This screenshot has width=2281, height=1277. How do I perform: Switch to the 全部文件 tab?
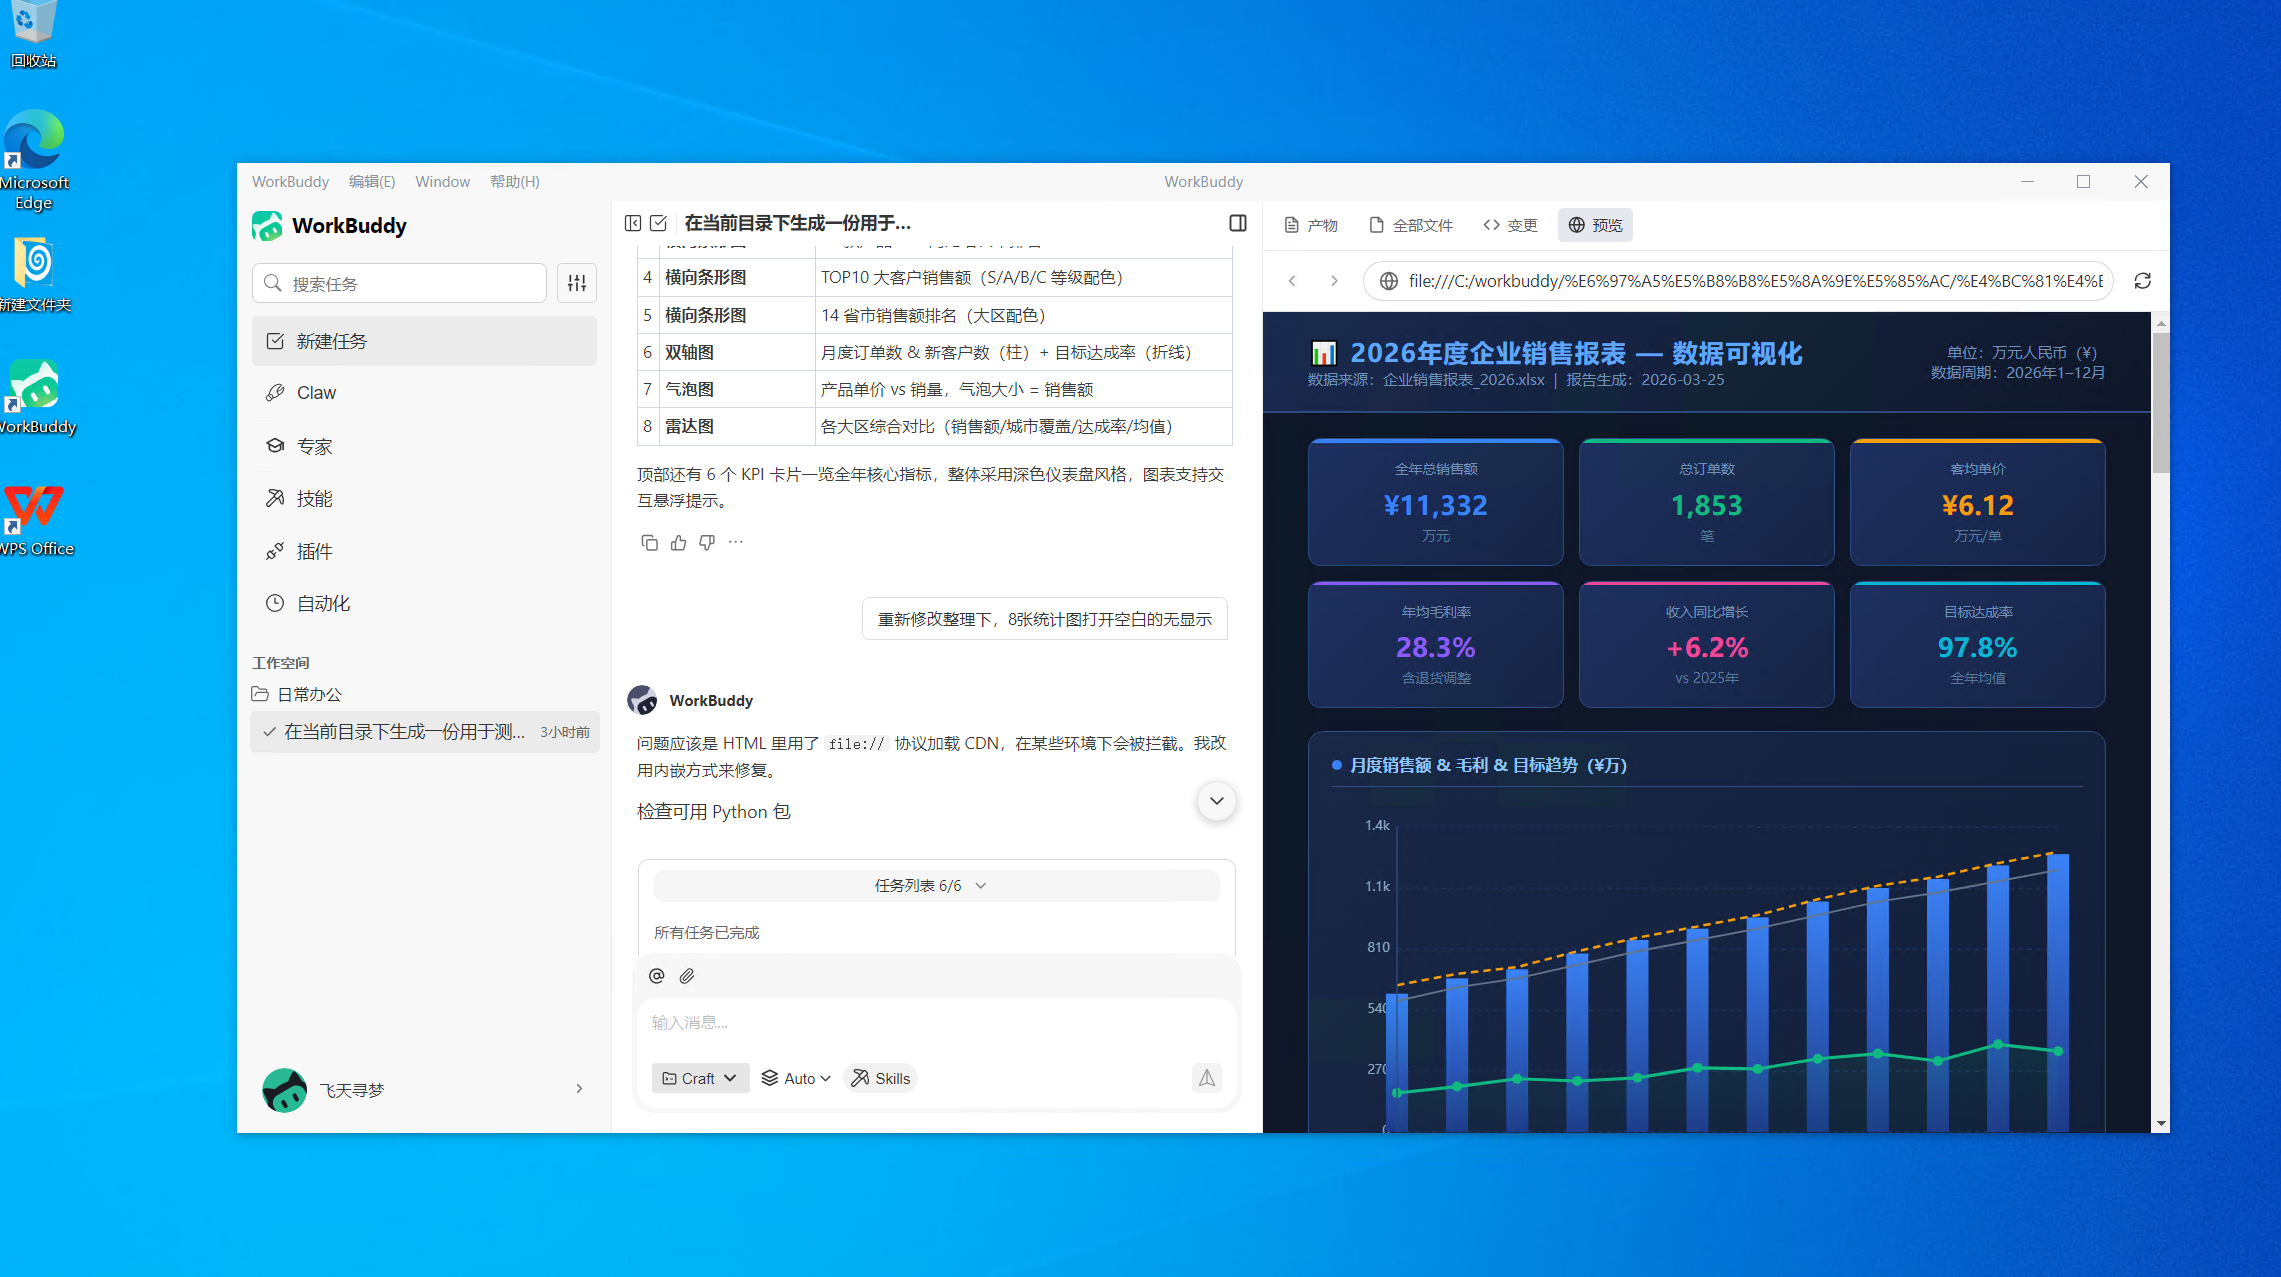(1410, 225)
